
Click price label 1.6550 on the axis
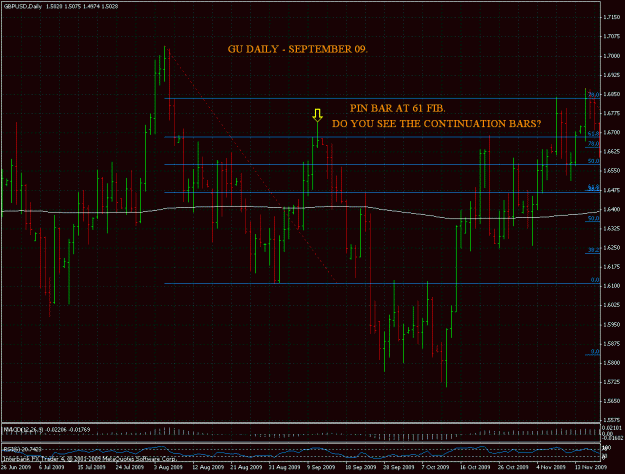click(x=611, y=171)
